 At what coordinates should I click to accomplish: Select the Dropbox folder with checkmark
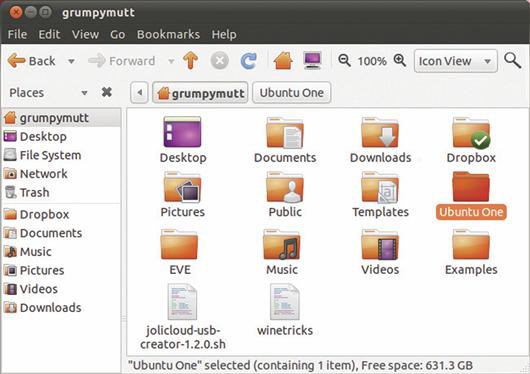pyautogui.click(x=471, y=140)
